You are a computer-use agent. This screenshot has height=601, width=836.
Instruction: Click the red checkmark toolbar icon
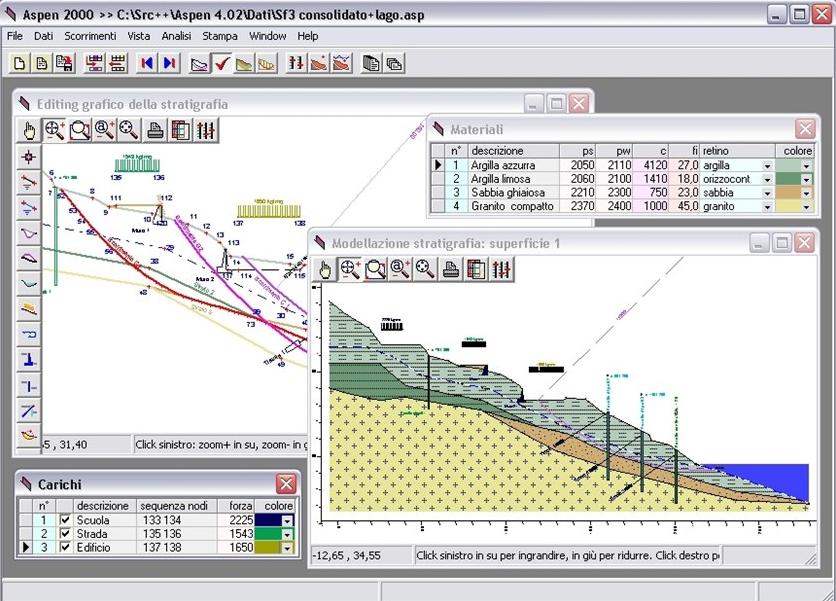222,63
